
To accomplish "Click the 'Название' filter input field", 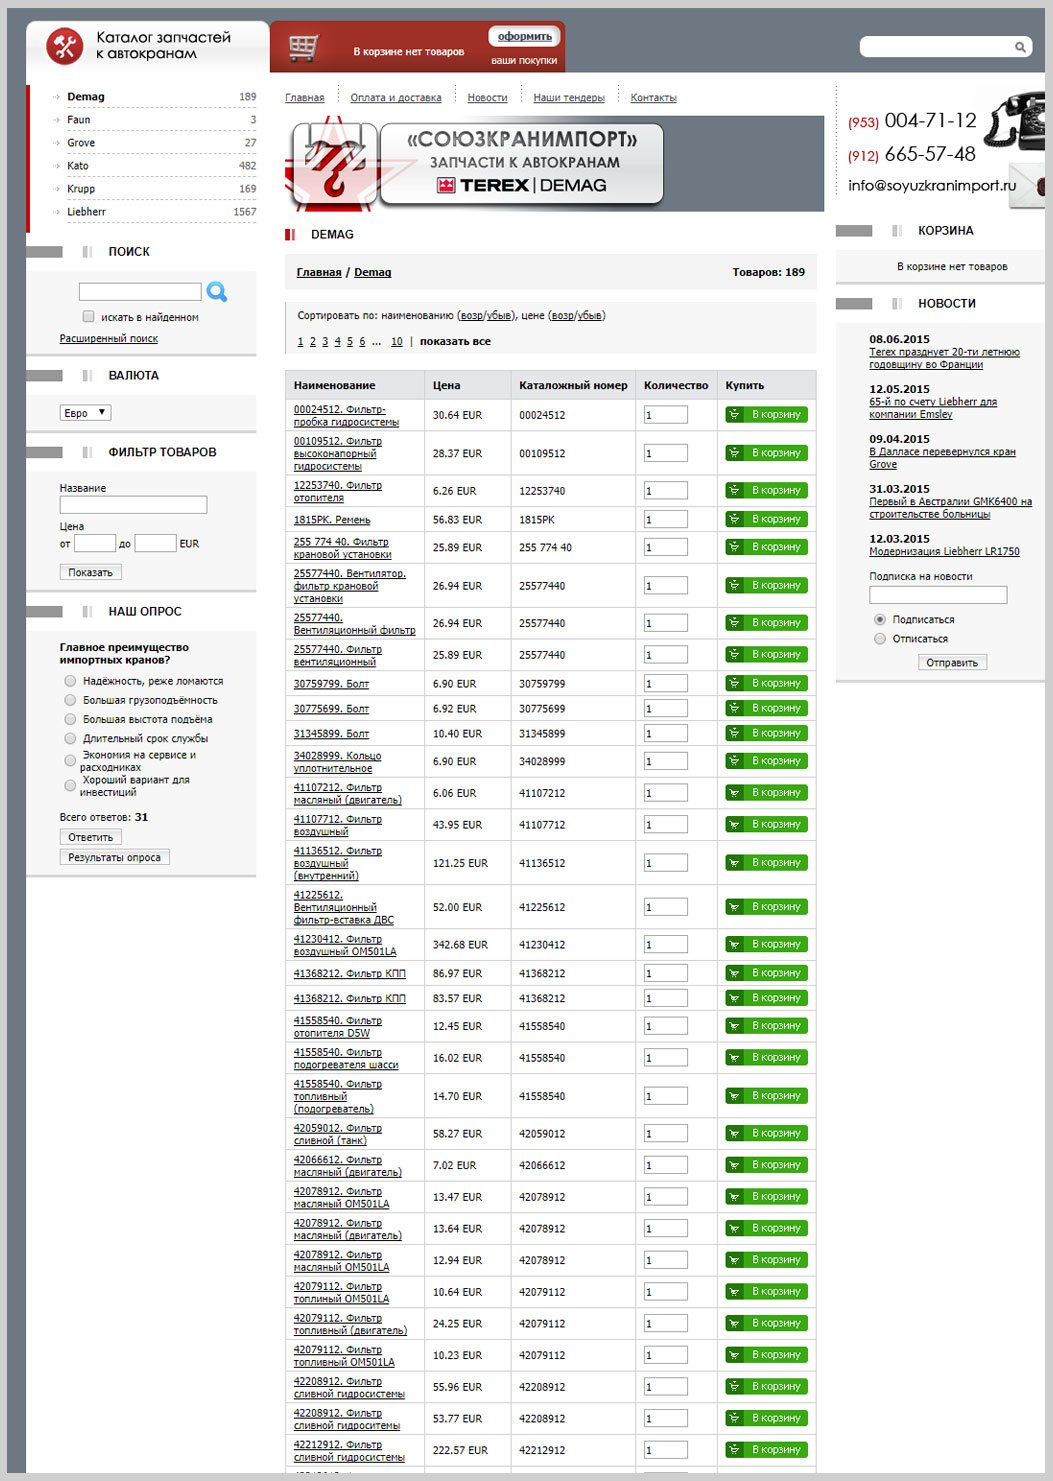I will click(x=133, y=505).
